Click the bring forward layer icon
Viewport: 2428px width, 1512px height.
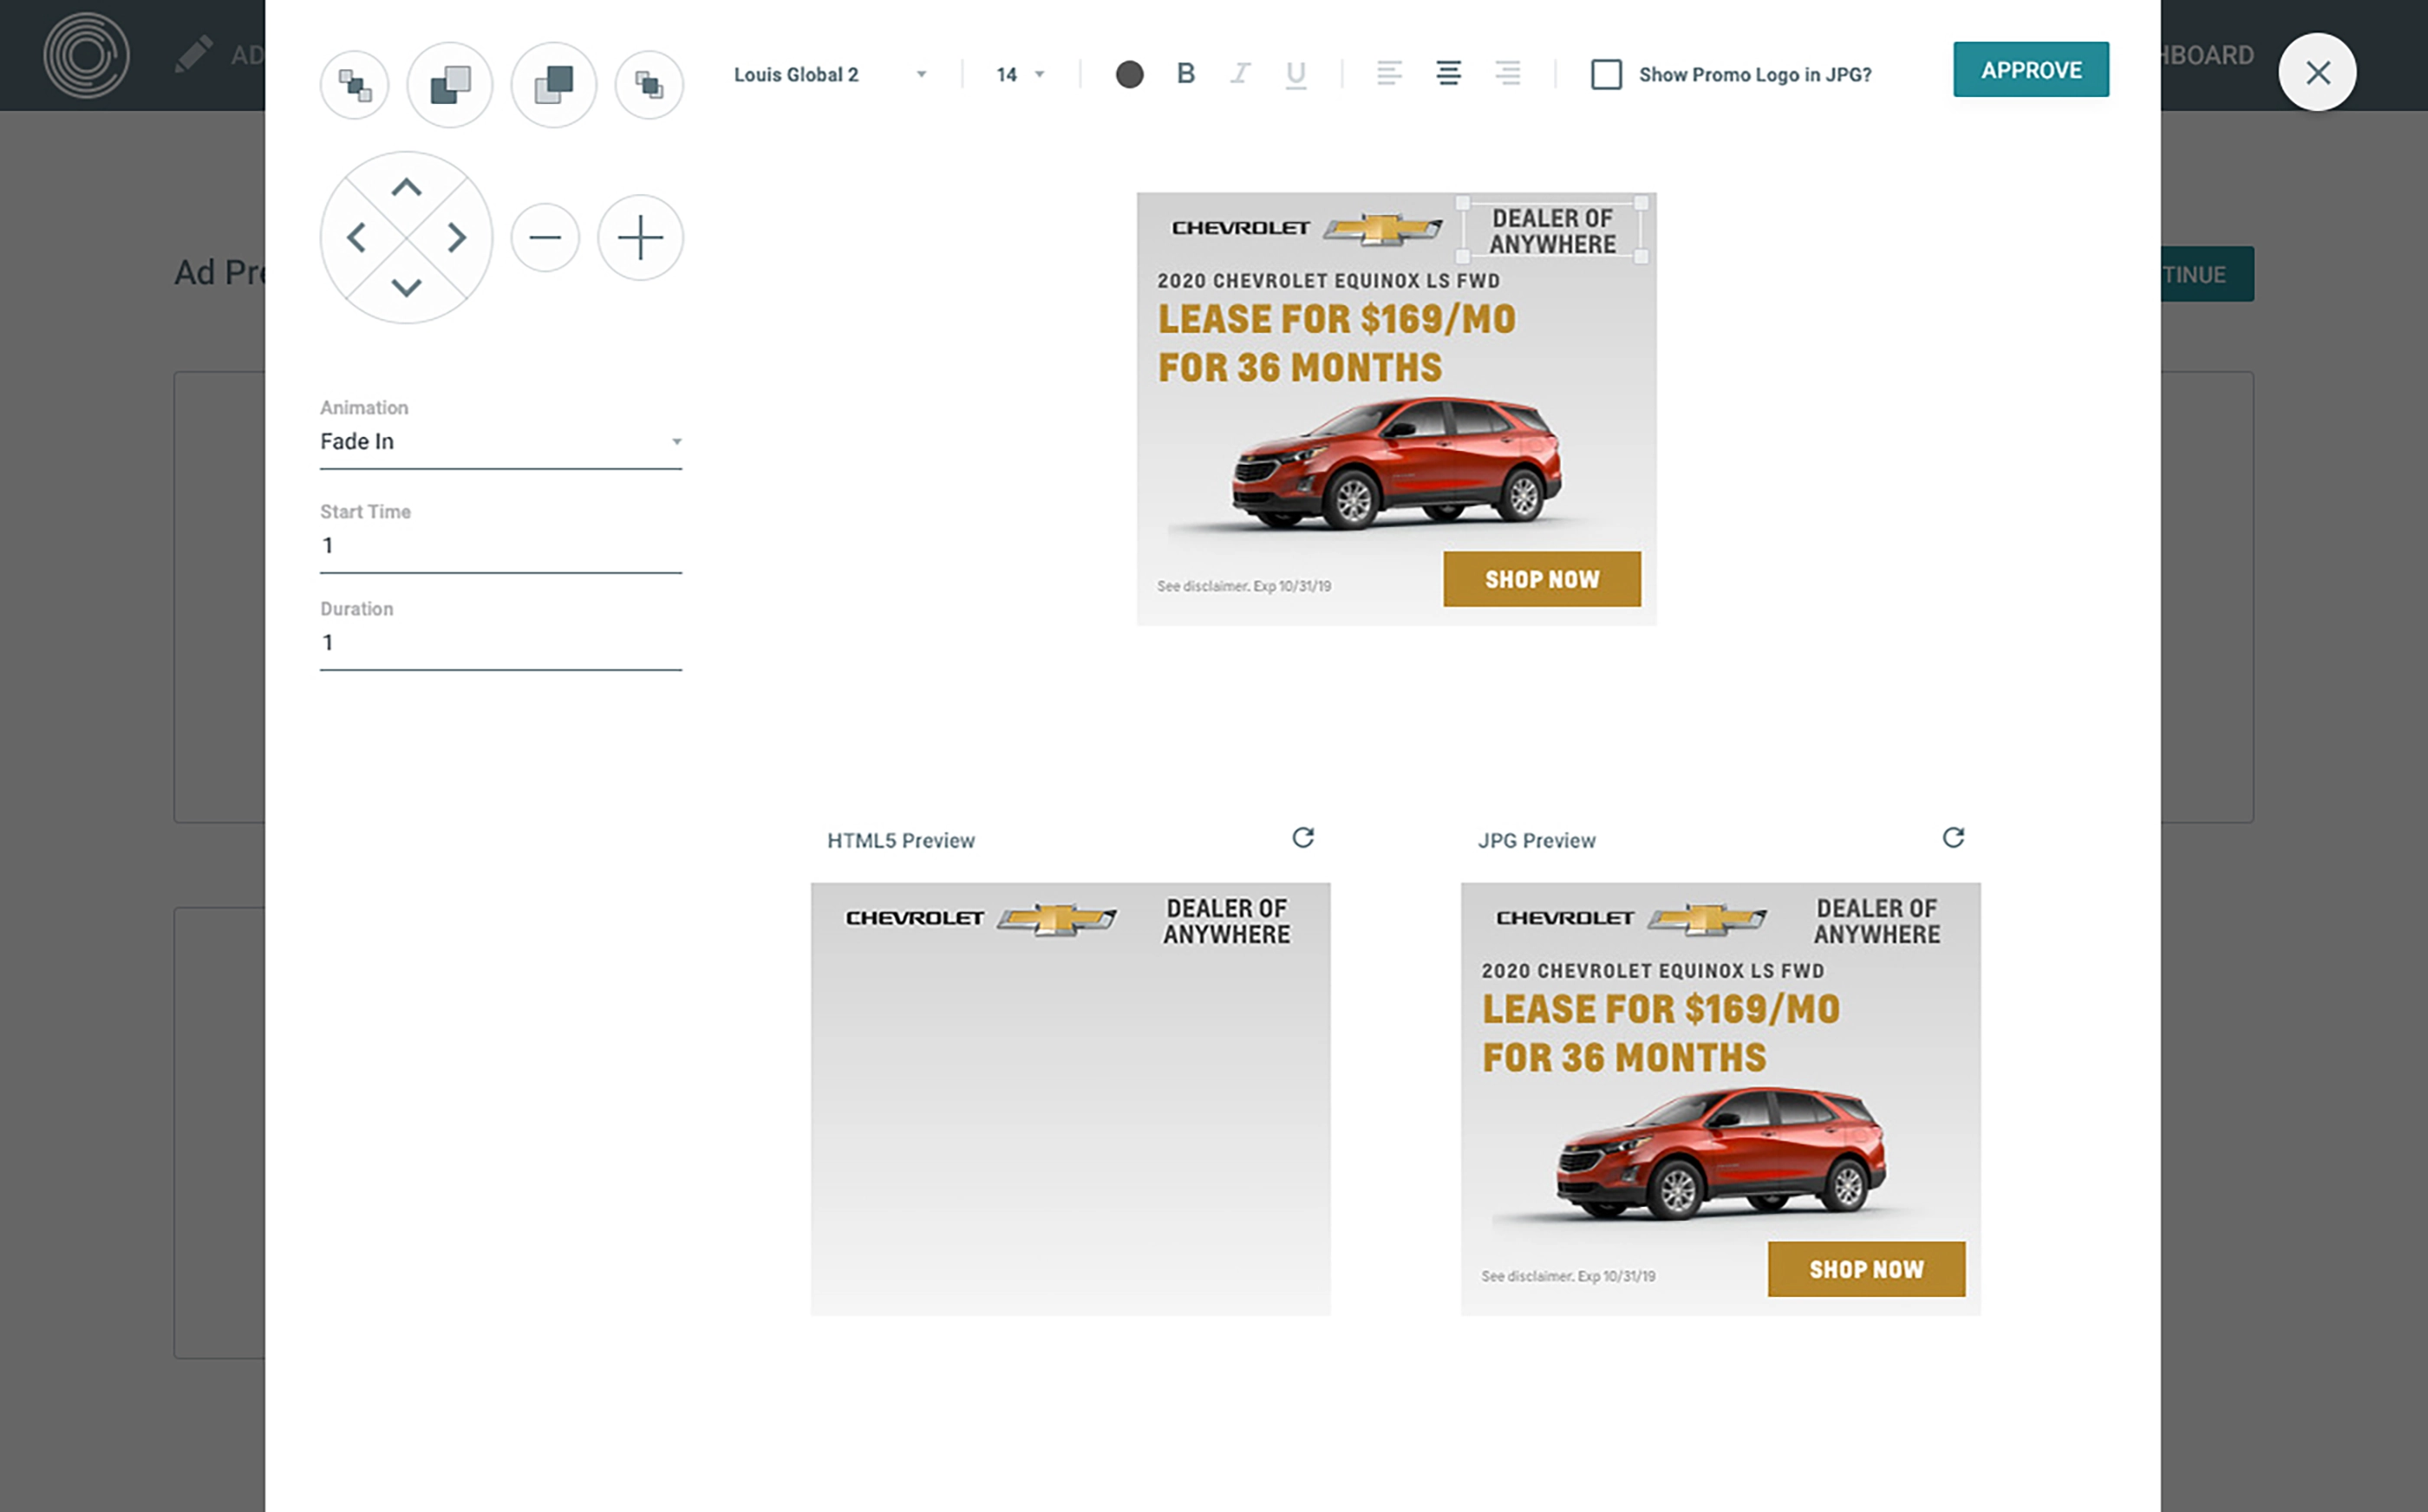click(x=554, y=85)
